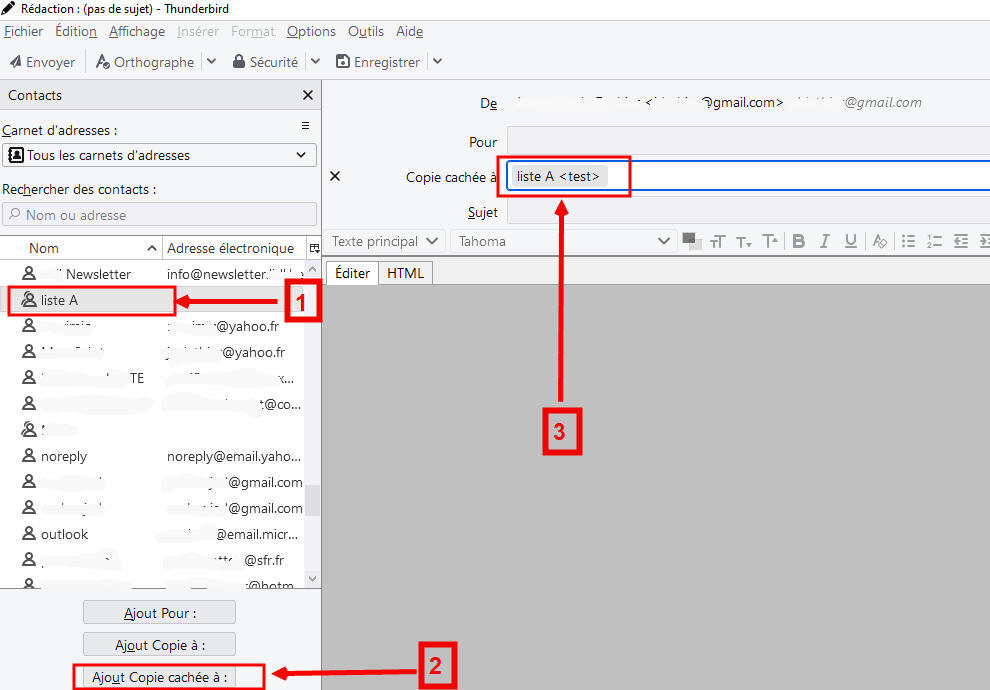Open the column picker icon in contacts list

click(314, 248)
